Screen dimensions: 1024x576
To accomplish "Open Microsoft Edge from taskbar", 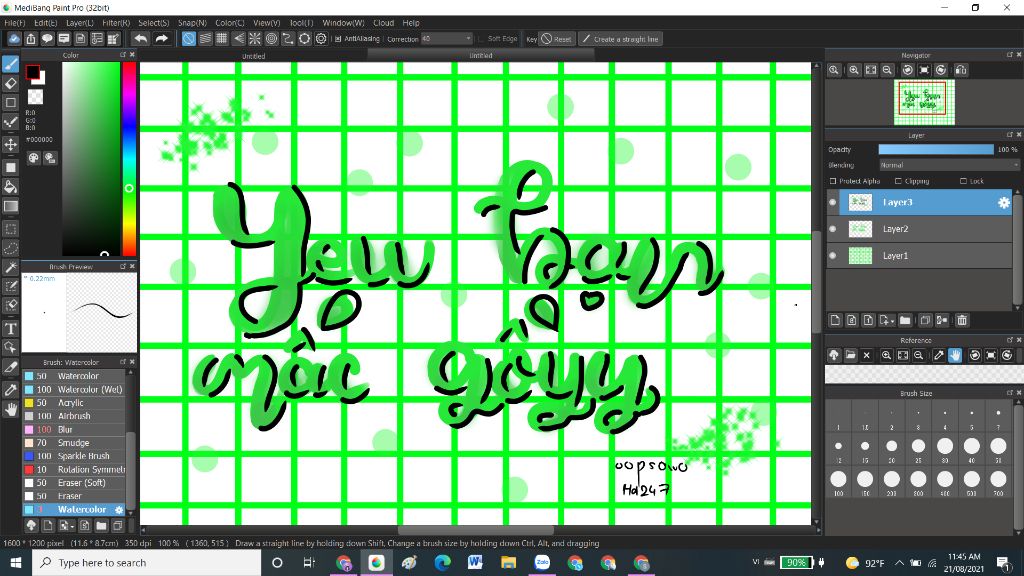I will point(442,563).
